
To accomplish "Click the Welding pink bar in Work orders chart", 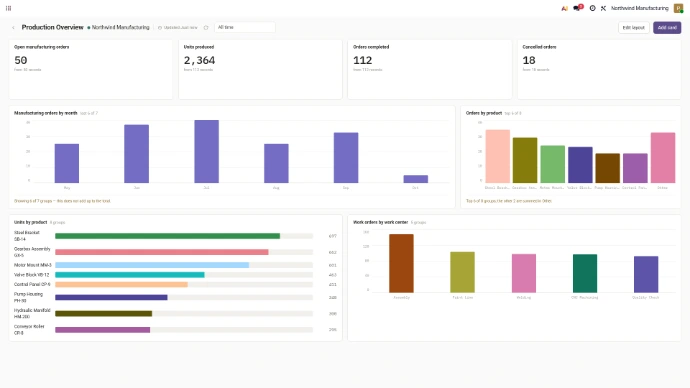I will (x=524, y=273).
